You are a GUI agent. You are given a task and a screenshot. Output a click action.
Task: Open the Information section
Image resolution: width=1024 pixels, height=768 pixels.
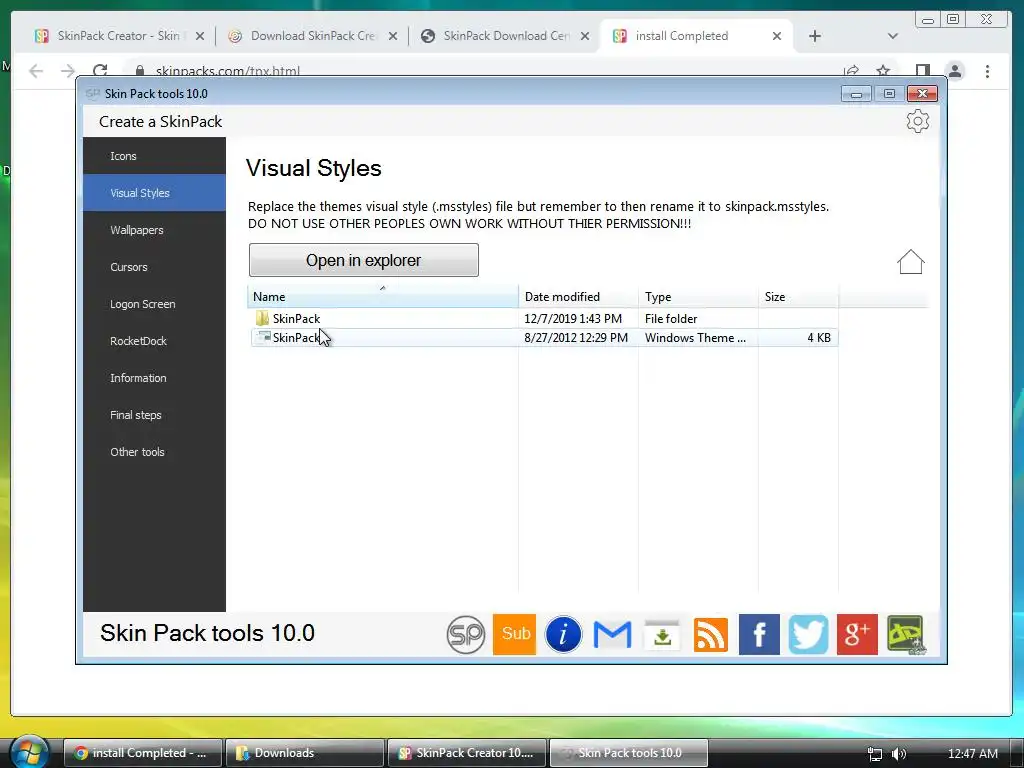154,378
